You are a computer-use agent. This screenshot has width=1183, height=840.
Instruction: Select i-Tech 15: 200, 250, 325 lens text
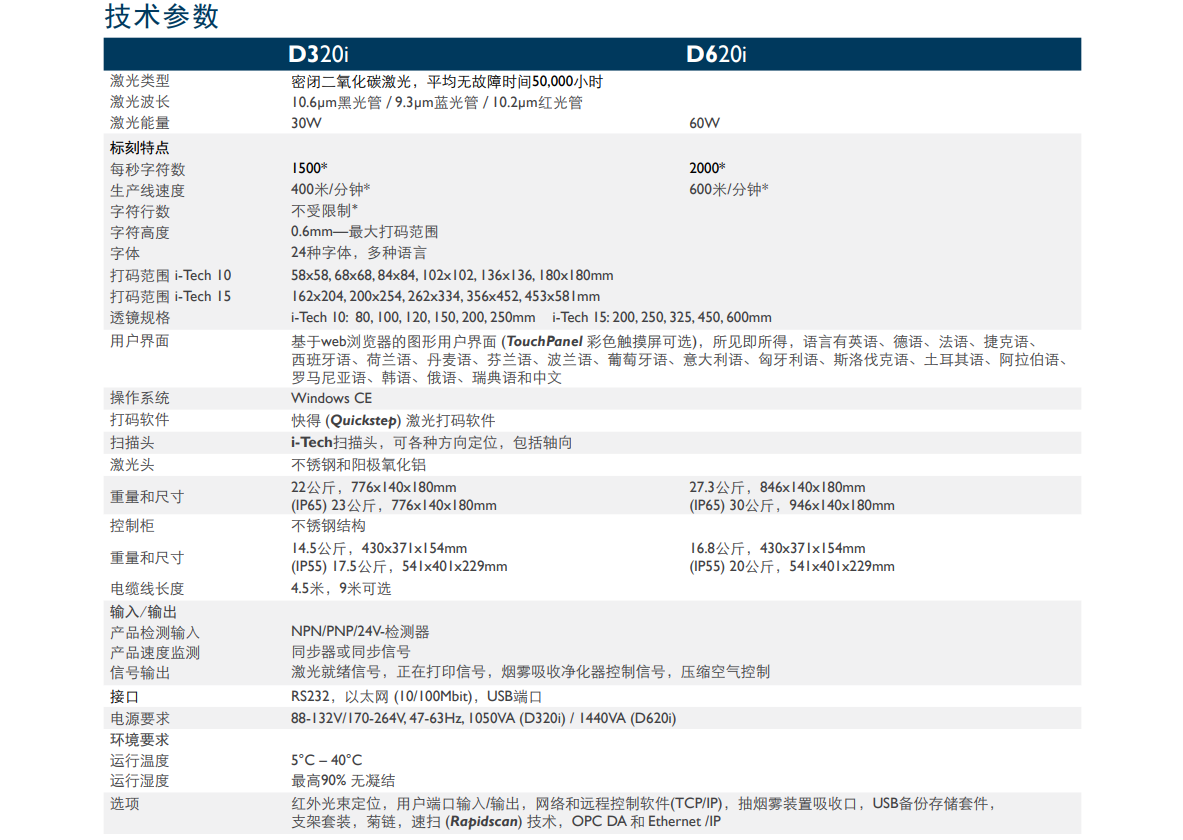pyautogui.click(x=662, y=318)
